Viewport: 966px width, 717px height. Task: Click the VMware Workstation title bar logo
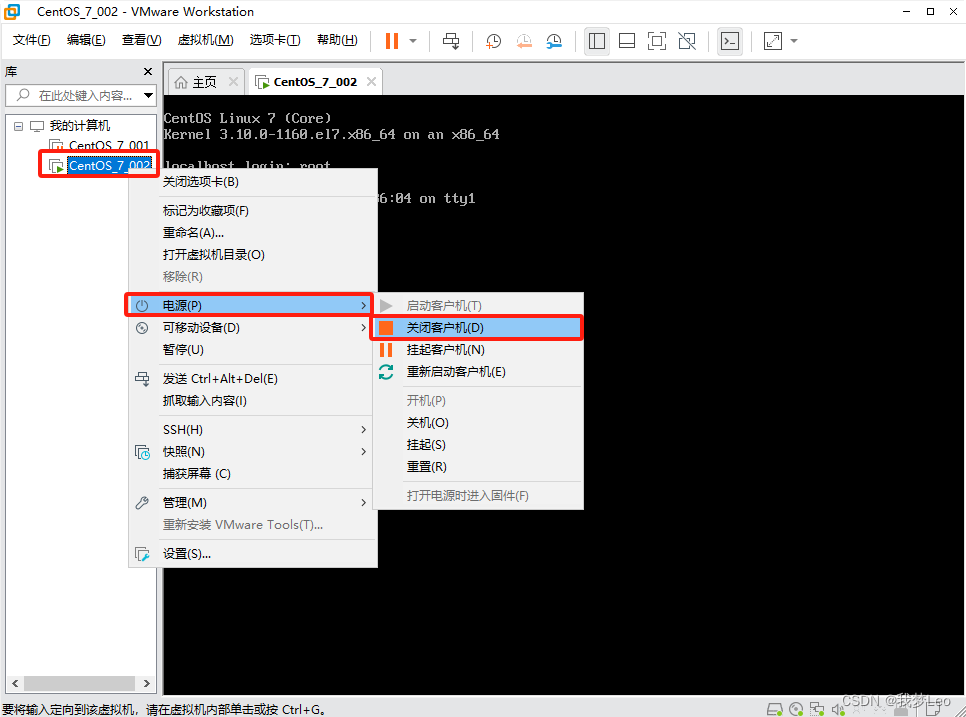pos(12,12)
